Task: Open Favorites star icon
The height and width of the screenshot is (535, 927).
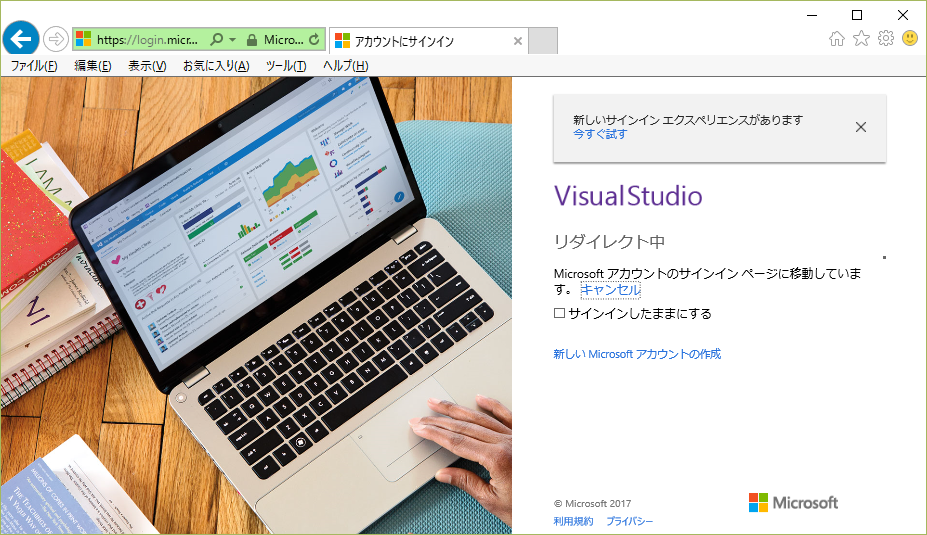Action: [861, 38]
